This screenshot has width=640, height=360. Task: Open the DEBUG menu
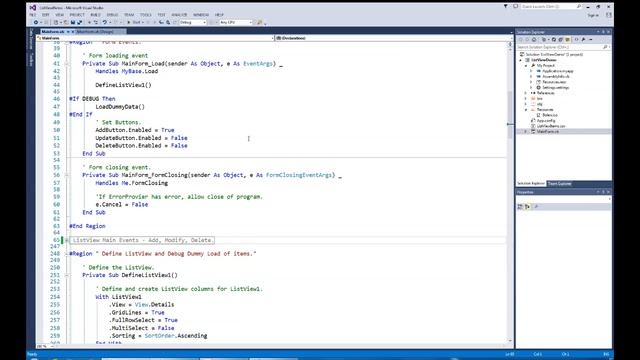112,15
